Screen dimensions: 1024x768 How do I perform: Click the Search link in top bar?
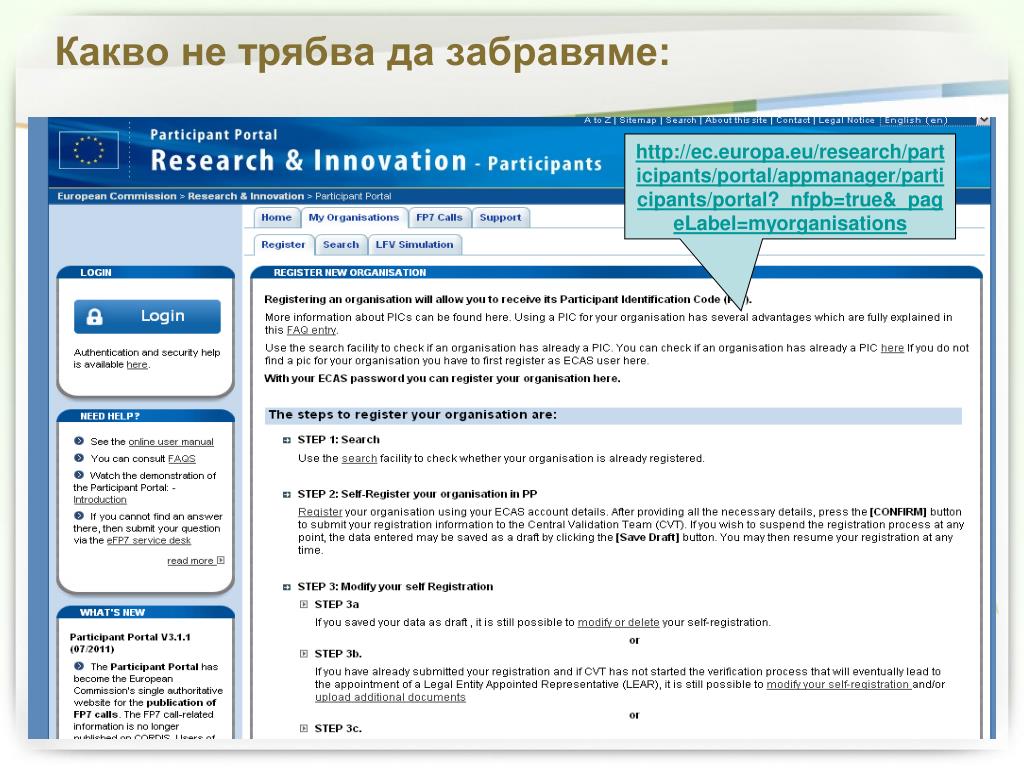(680, 120)
